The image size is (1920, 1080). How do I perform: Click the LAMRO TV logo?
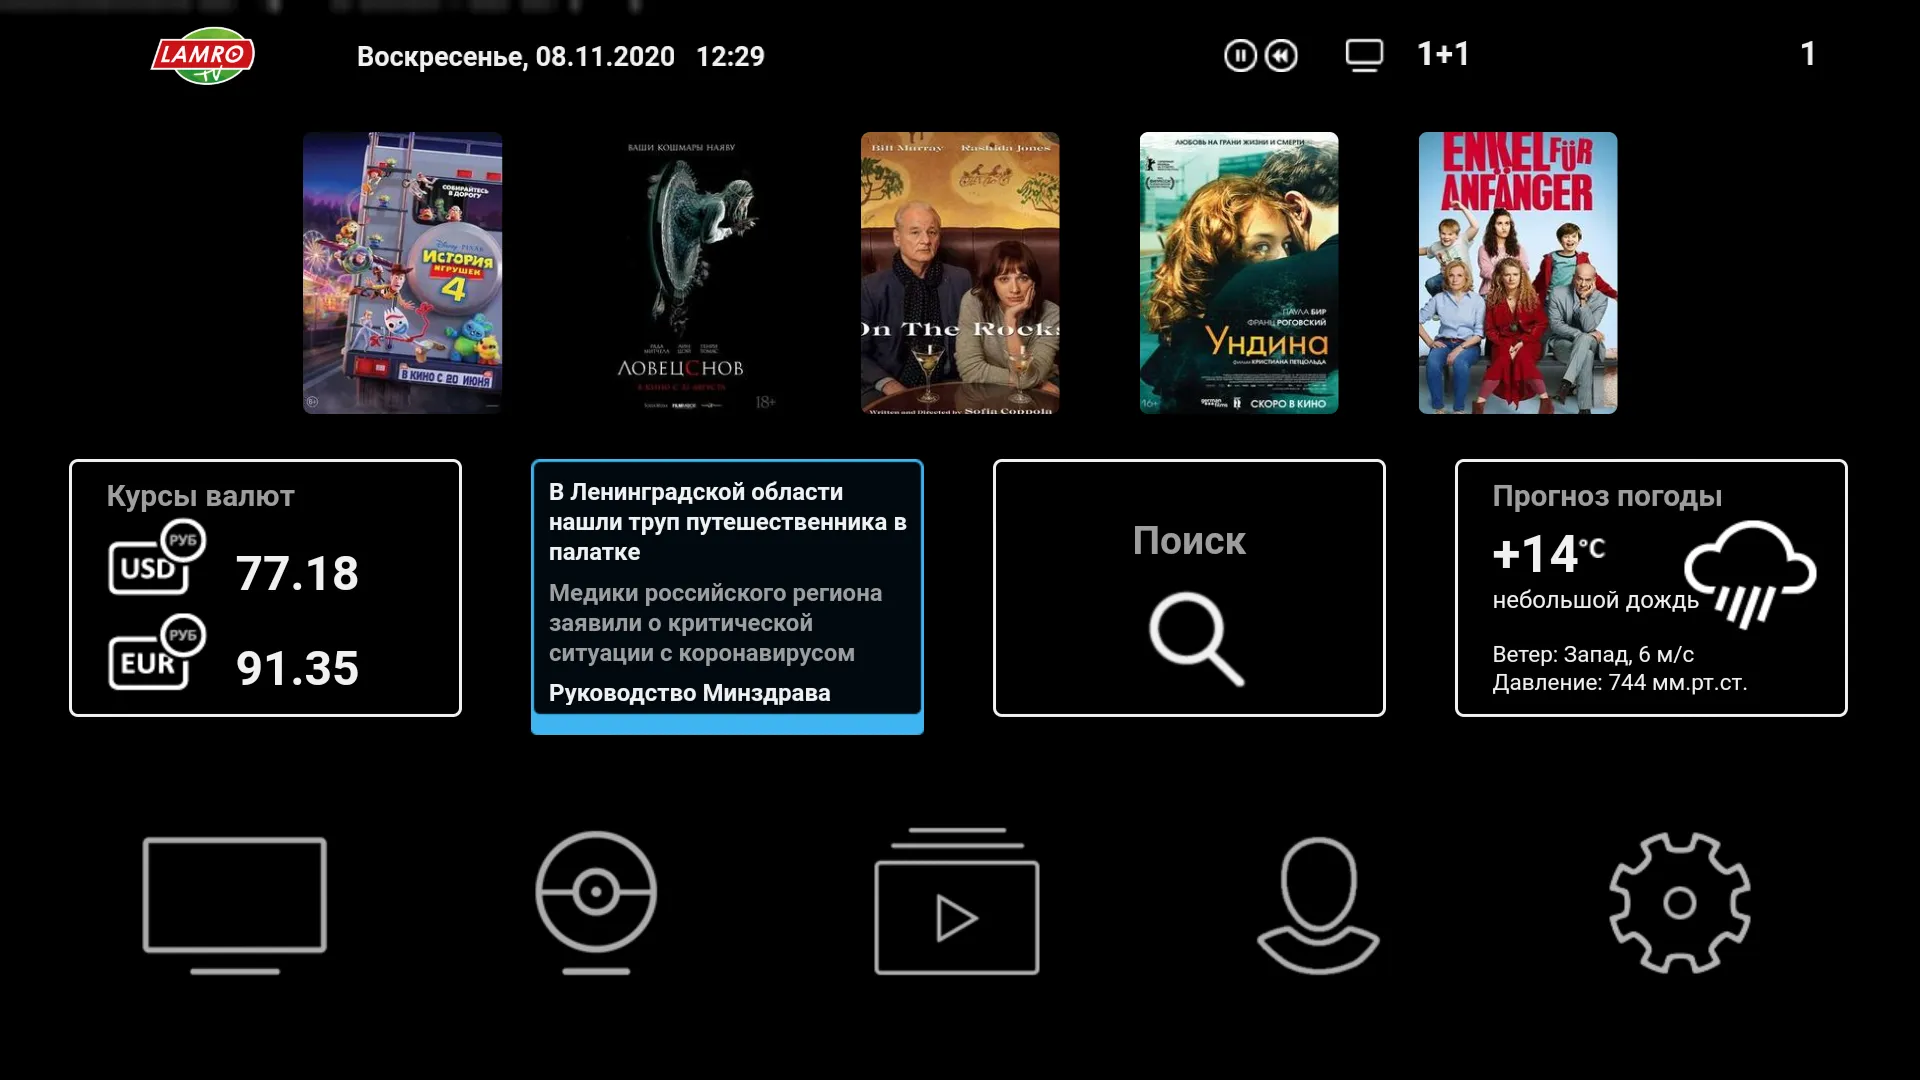(x=203, y=56)
